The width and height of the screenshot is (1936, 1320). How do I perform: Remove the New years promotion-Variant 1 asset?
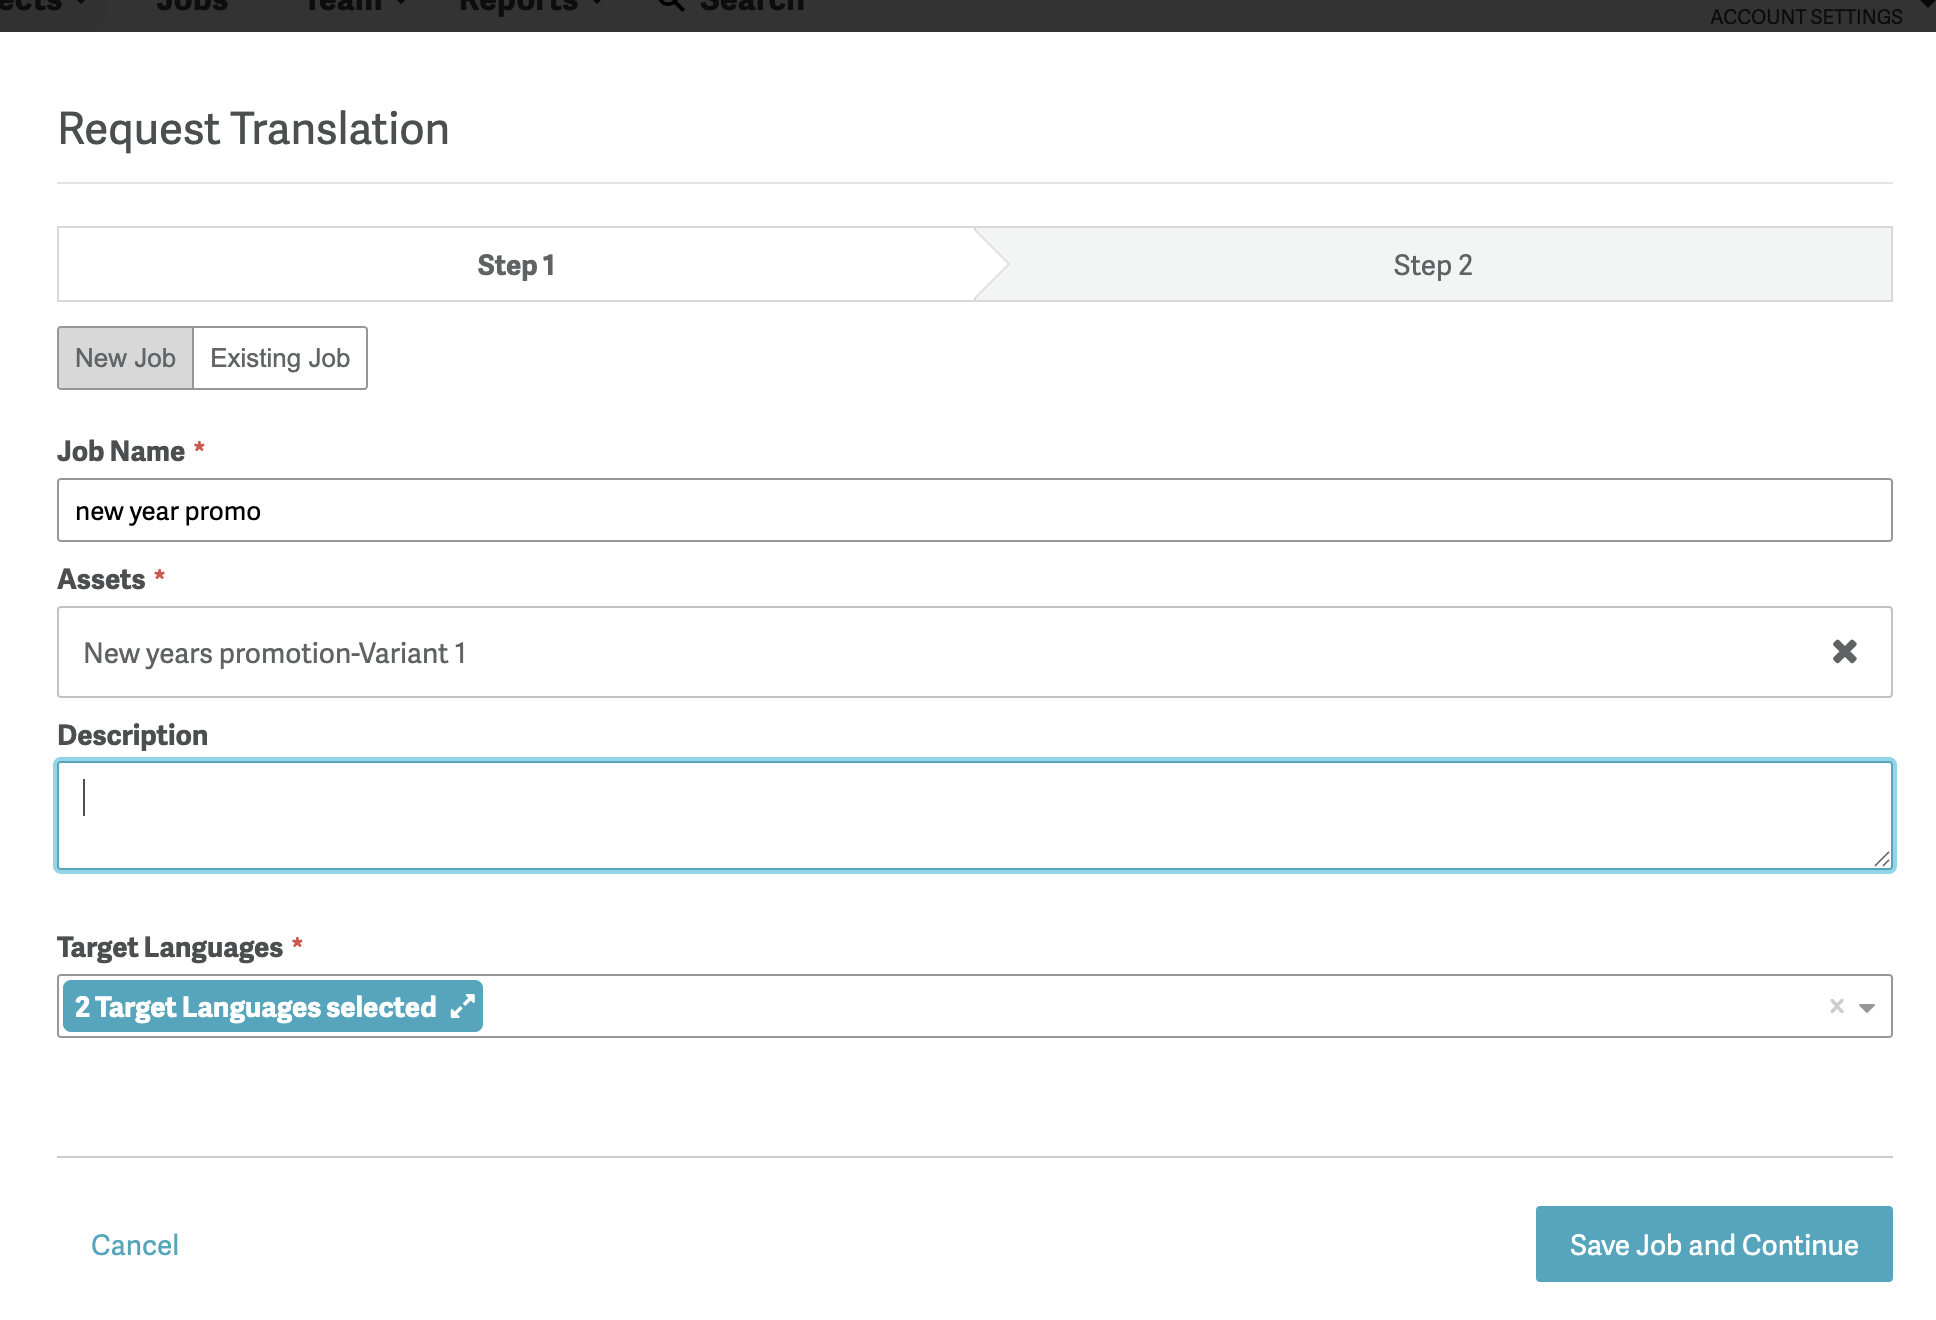coord(1844,652)
